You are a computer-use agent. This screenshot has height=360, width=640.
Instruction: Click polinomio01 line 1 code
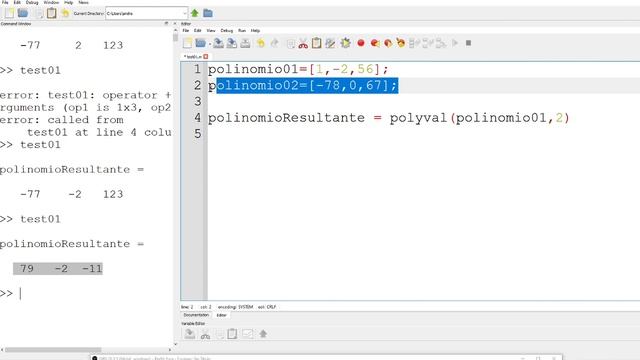click(298, 69)
